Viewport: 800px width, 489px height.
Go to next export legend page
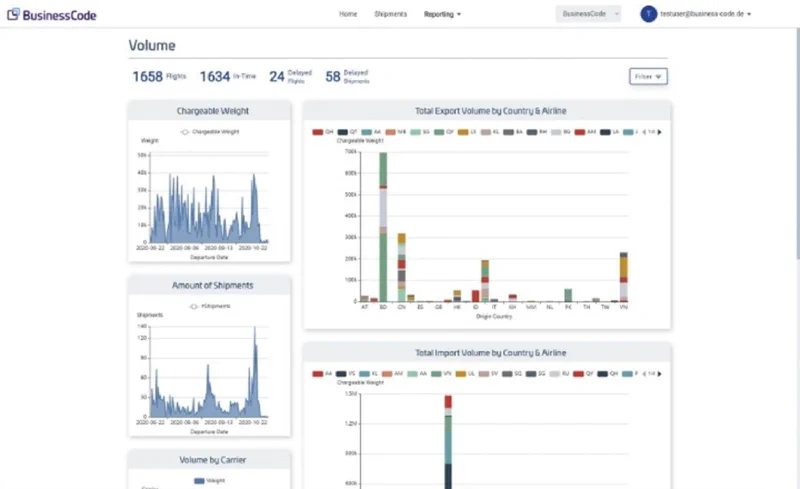point(660,132)
